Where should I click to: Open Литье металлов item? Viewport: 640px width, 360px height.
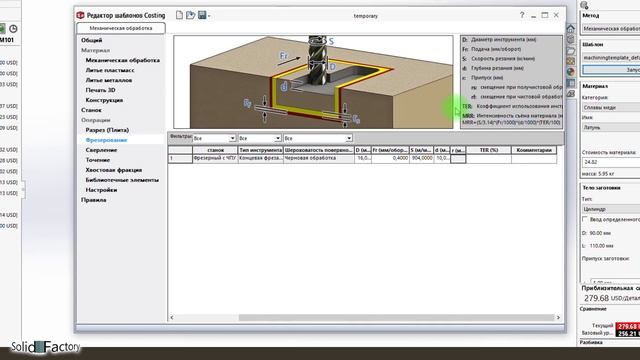point(109,80)
